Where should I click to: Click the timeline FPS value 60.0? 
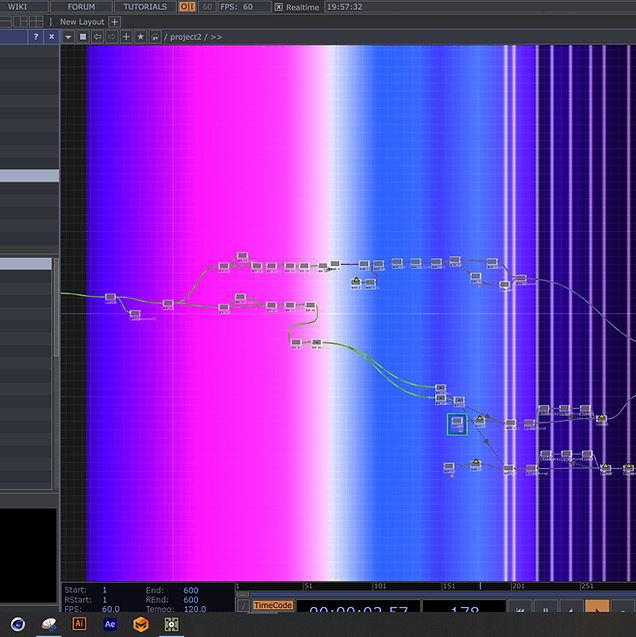(x=110, y=609)
